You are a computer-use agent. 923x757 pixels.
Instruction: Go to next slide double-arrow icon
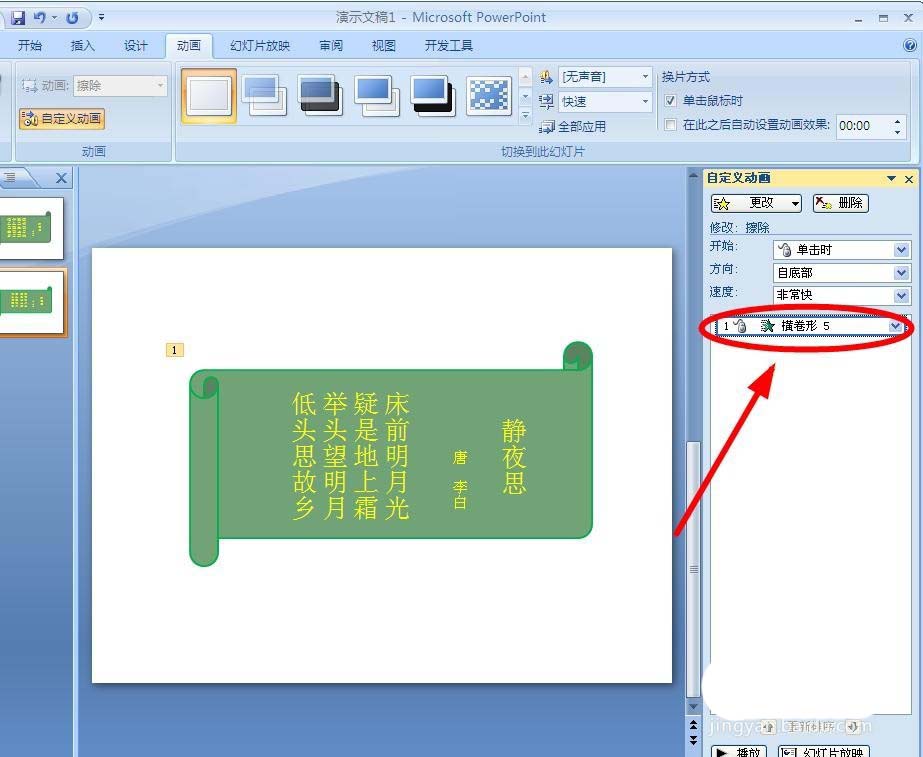pos(694,739)
